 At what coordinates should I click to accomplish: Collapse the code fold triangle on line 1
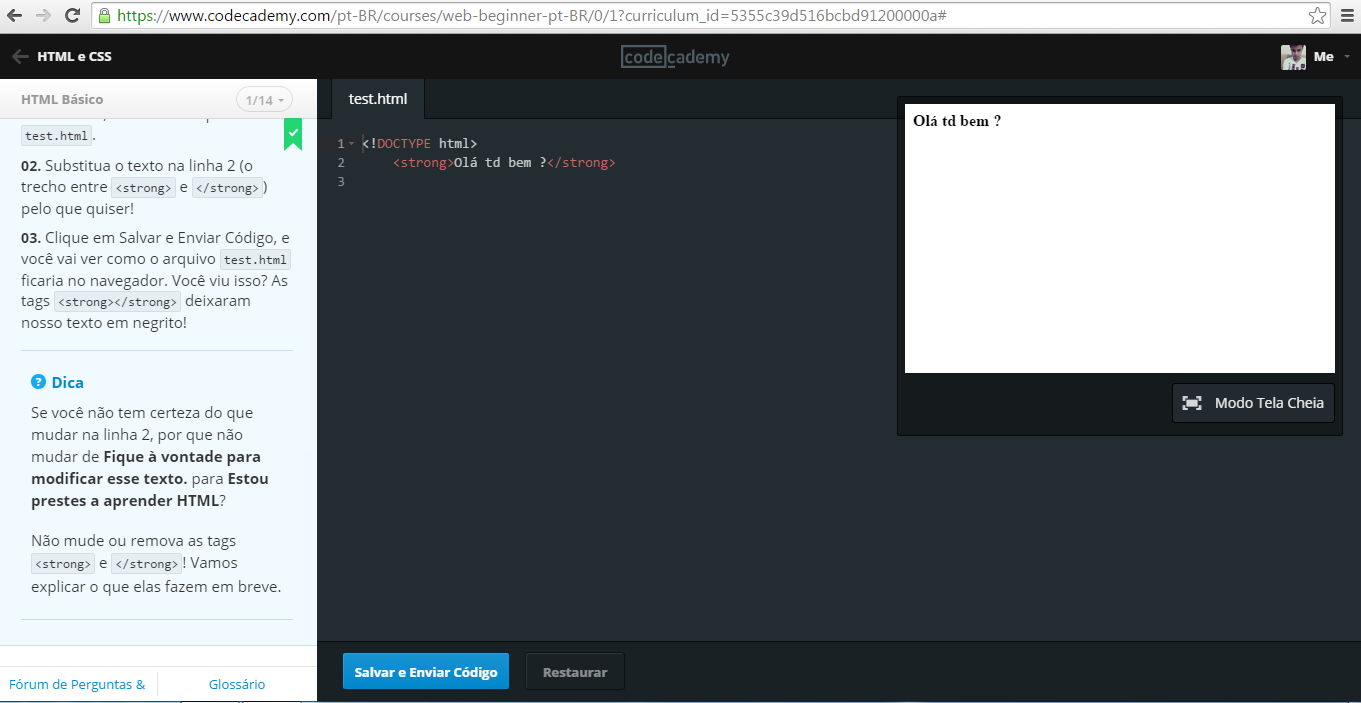(351, 143)
